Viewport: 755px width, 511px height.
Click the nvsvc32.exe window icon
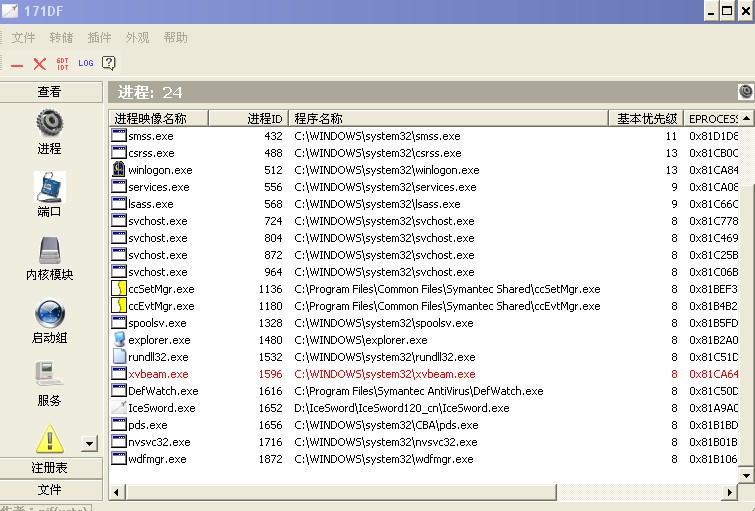point(118,441)
